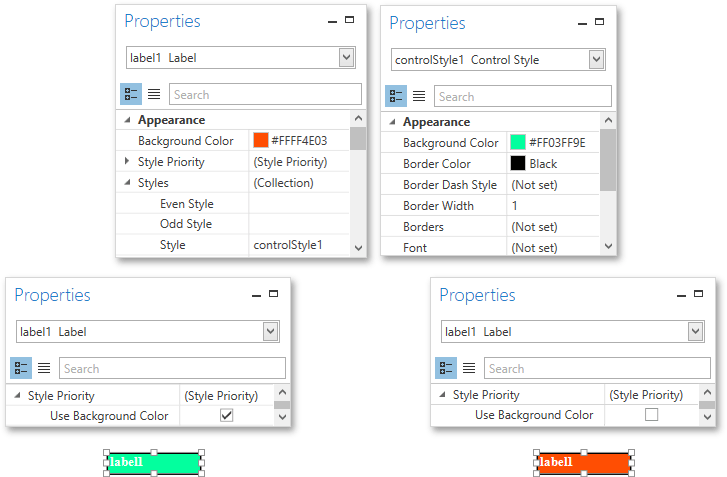This screenshot has height=477, width=727.
Task: Click scroll up arrow in top-left panel
Action: point(358,118)
